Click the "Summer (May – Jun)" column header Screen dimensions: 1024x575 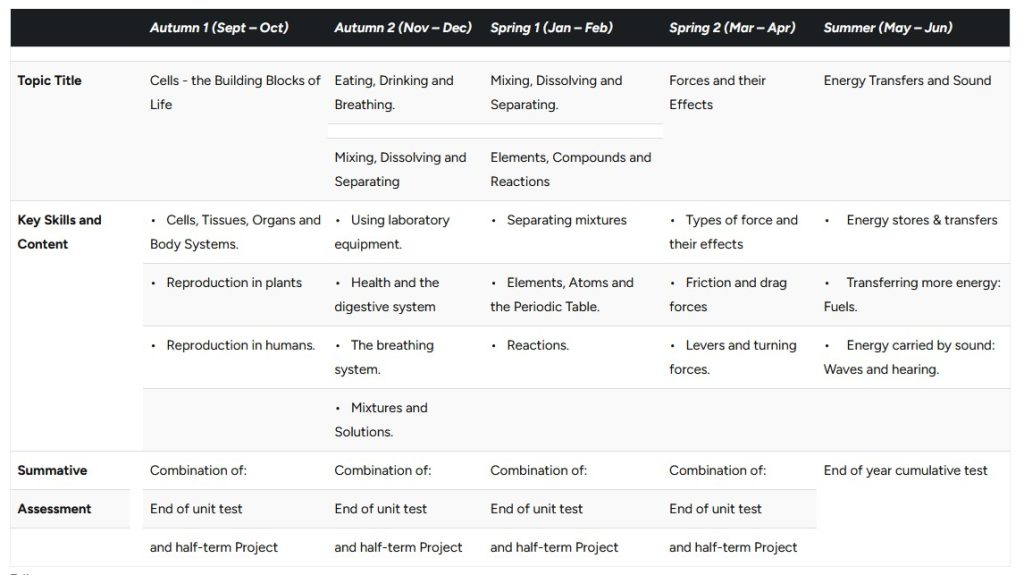pos(887,28)
